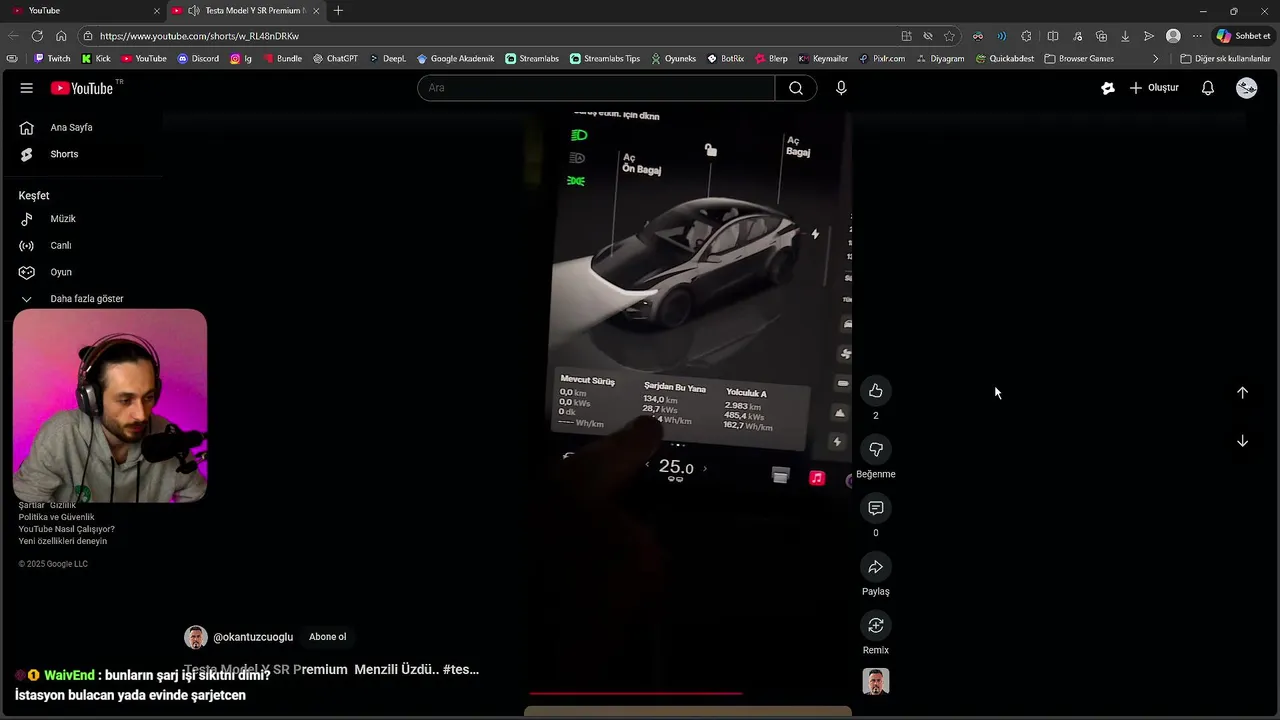The width and height of the screenshot is (1280, 720).
Task: Open a new browser tab
Action: (x=338, y=10)
